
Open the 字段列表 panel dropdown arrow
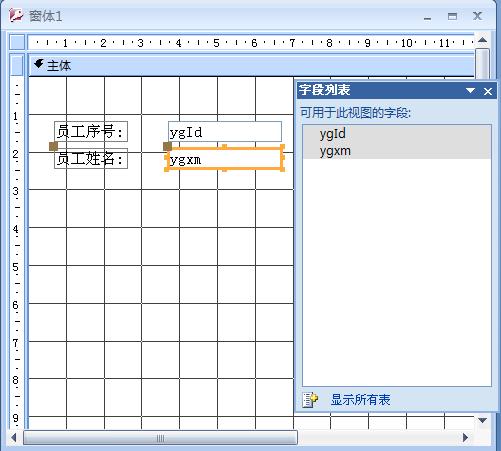pos(470,91)
